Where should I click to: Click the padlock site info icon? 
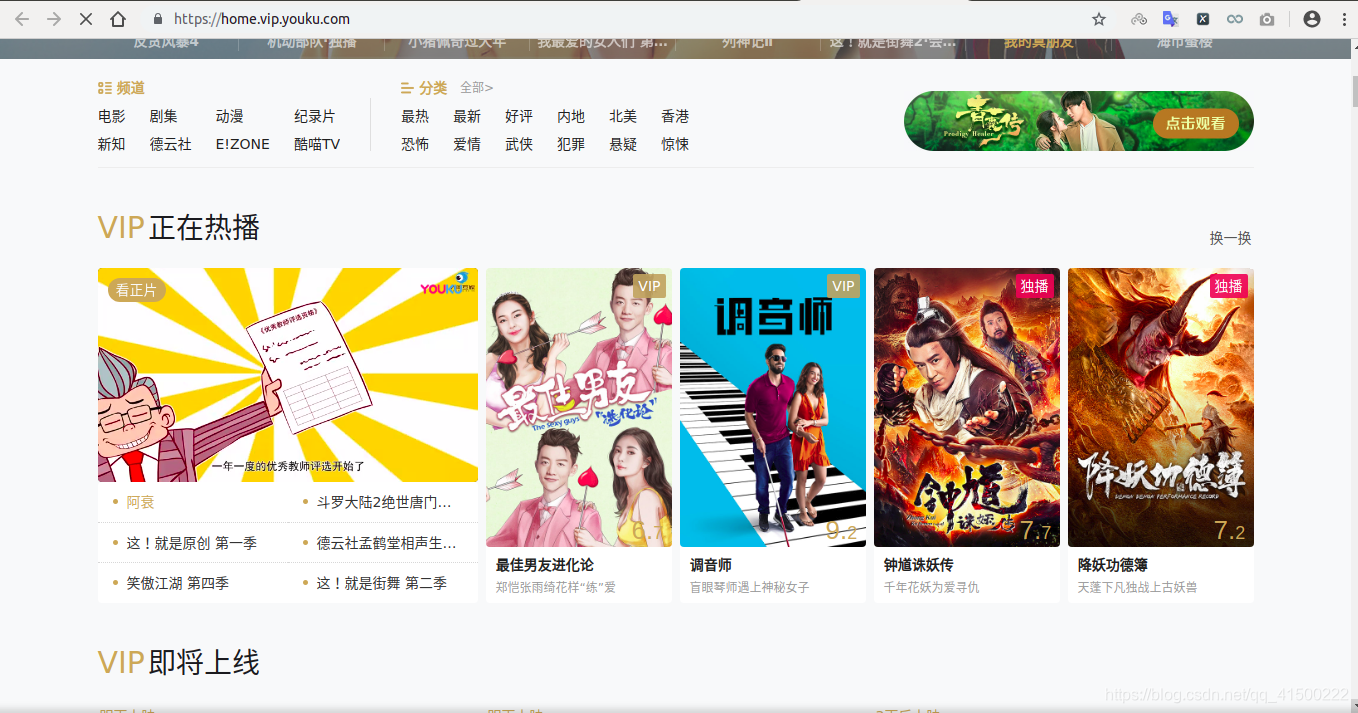157,19
